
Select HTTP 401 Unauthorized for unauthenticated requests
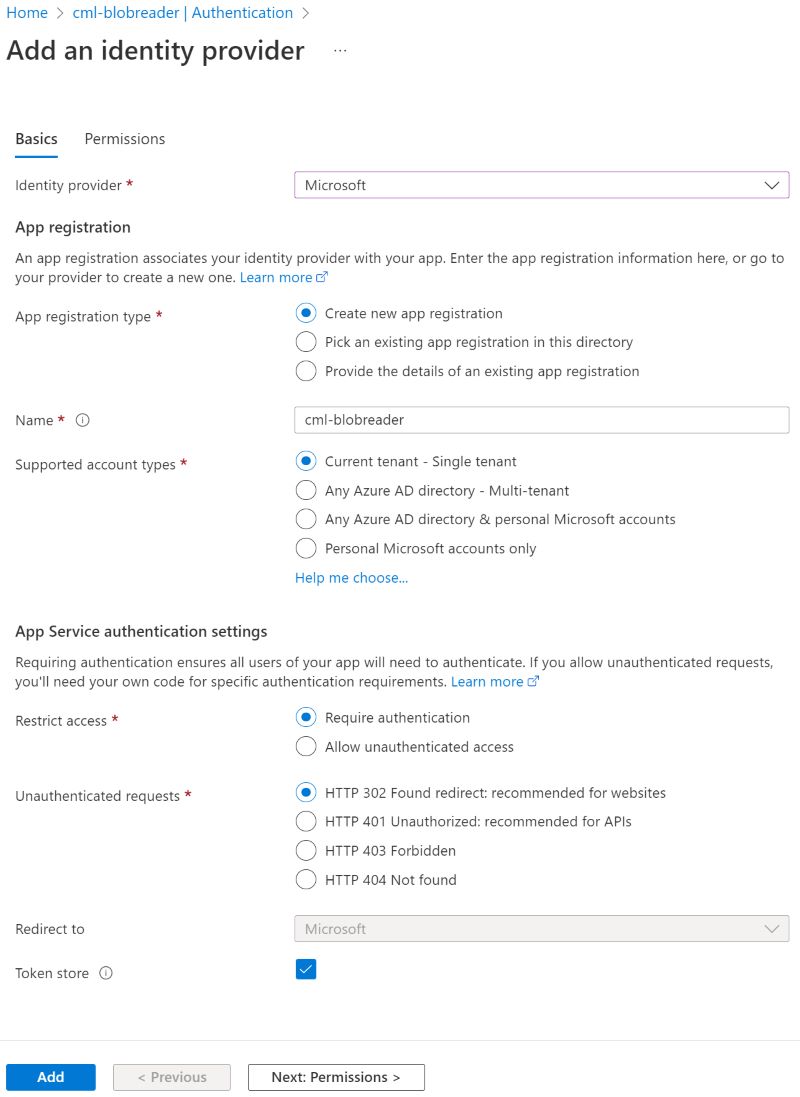[305, 821]
